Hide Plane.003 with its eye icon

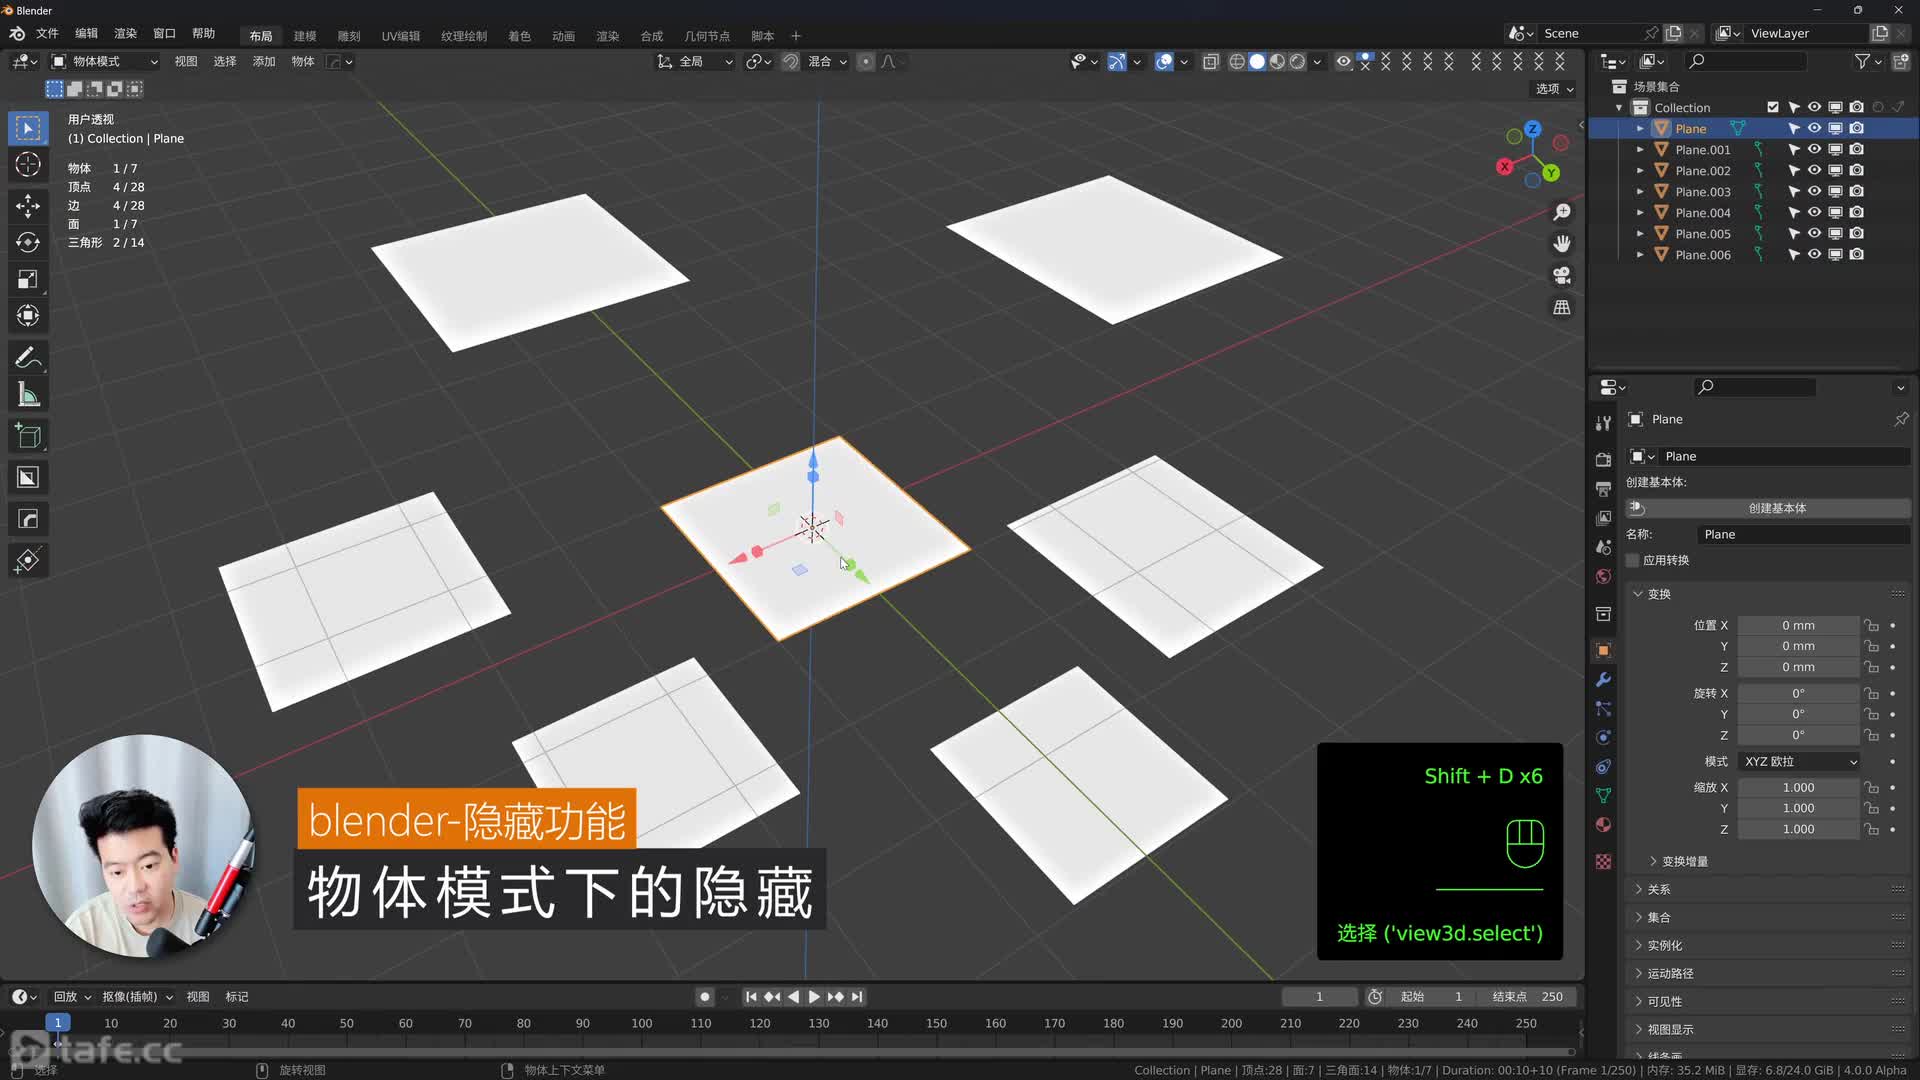(1814, 192)
